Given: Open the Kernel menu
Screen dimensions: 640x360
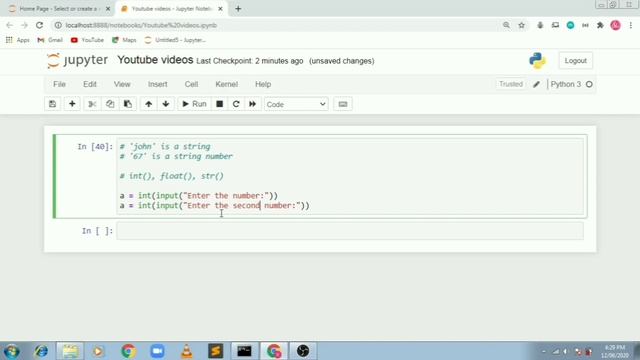Looking at the screenshot, I should [x=227, y=84].
